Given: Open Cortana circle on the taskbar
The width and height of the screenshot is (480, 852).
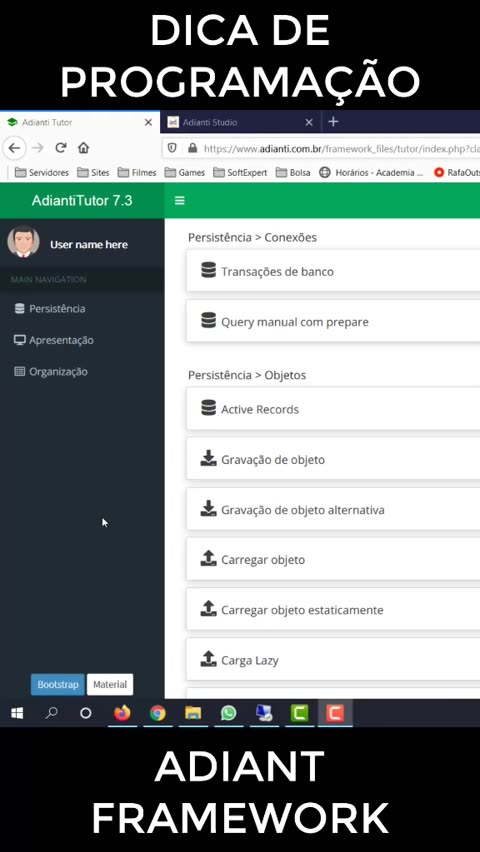Looking at the screenshot, I should pyautogui.click(x=86, y=713).
